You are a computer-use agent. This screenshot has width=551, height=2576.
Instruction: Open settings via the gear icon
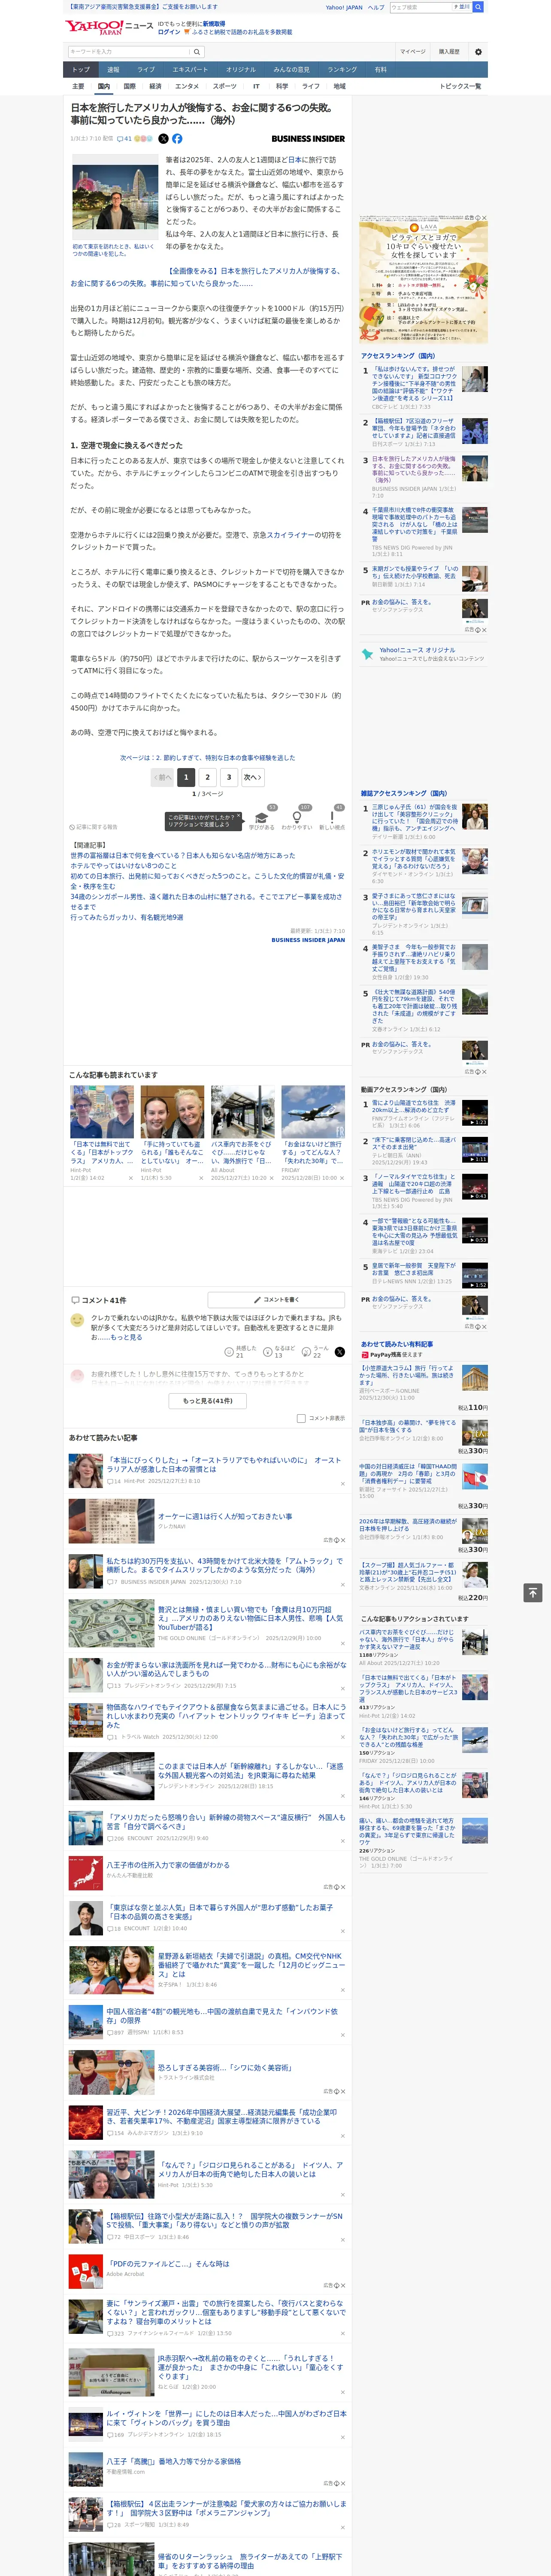[478, 52]
